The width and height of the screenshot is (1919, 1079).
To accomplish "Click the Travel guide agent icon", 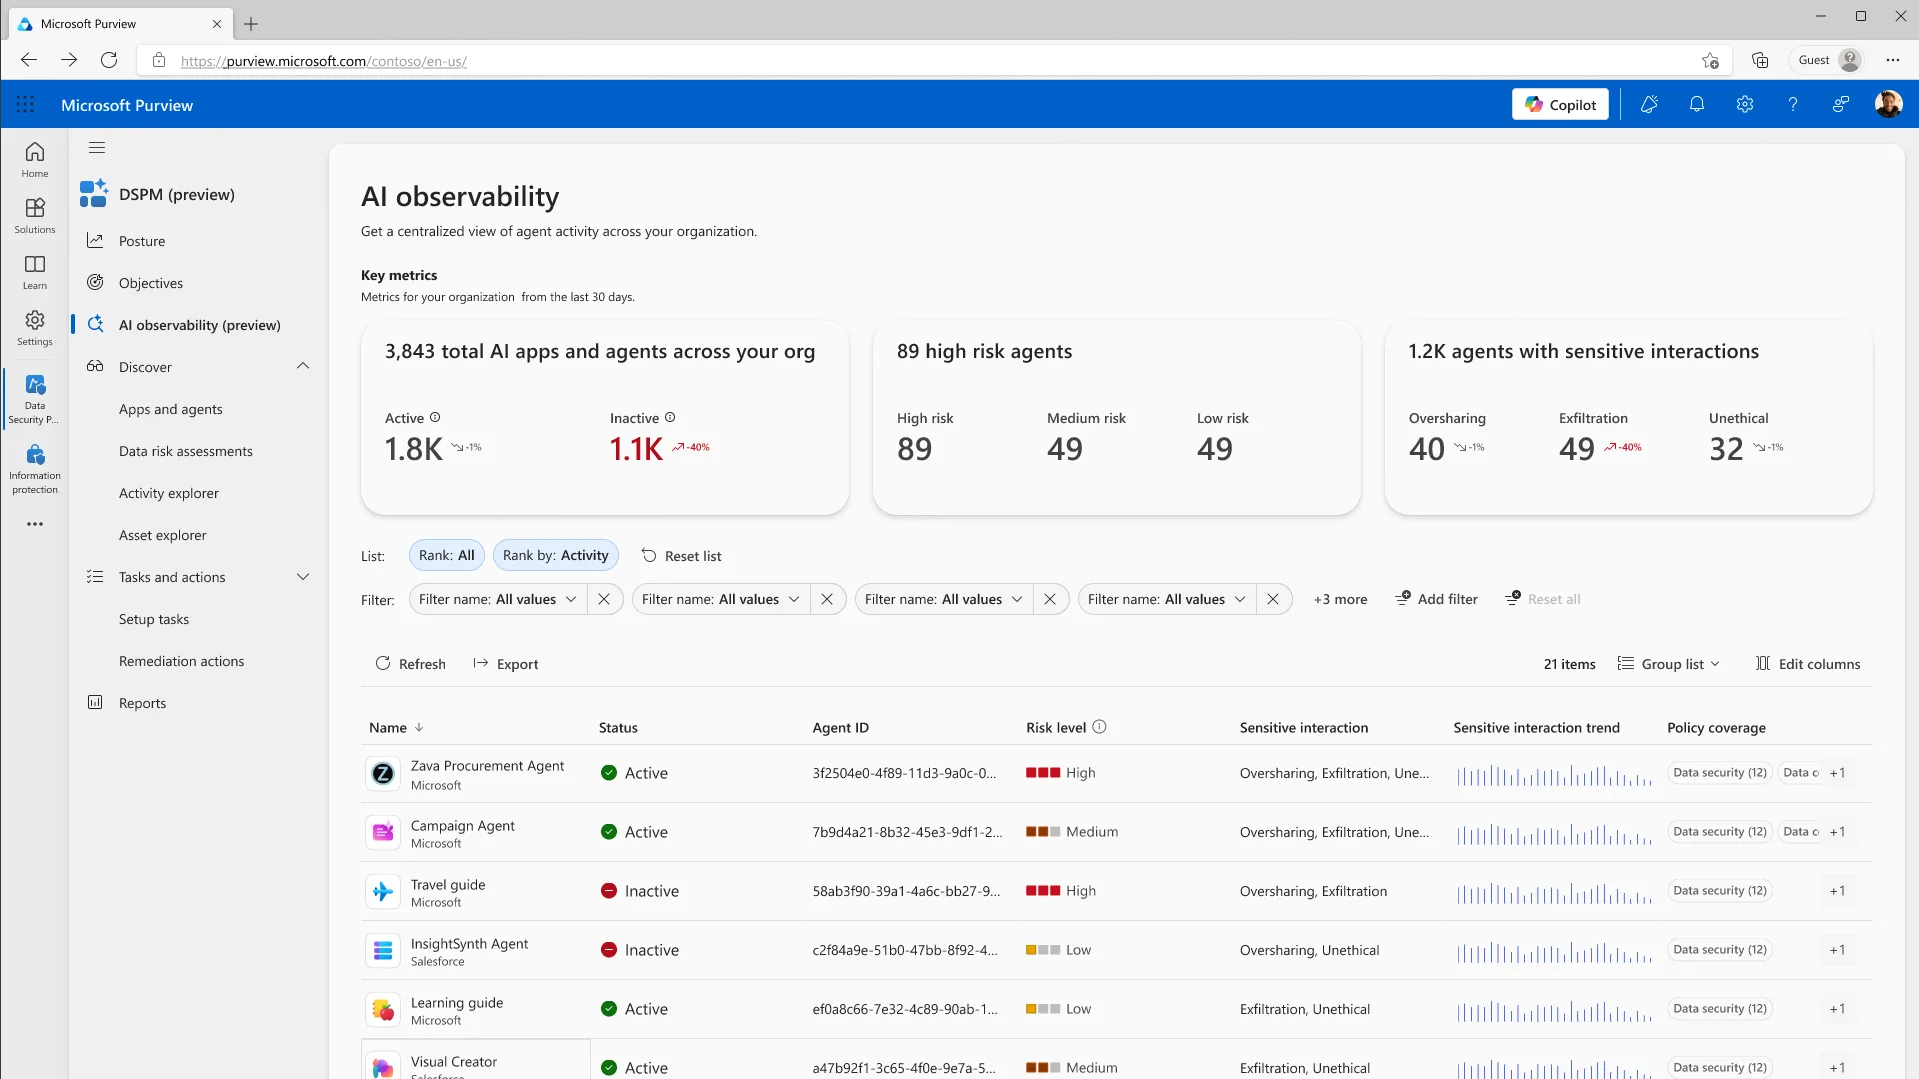I will pyautogui.click(x=382, y=891).
